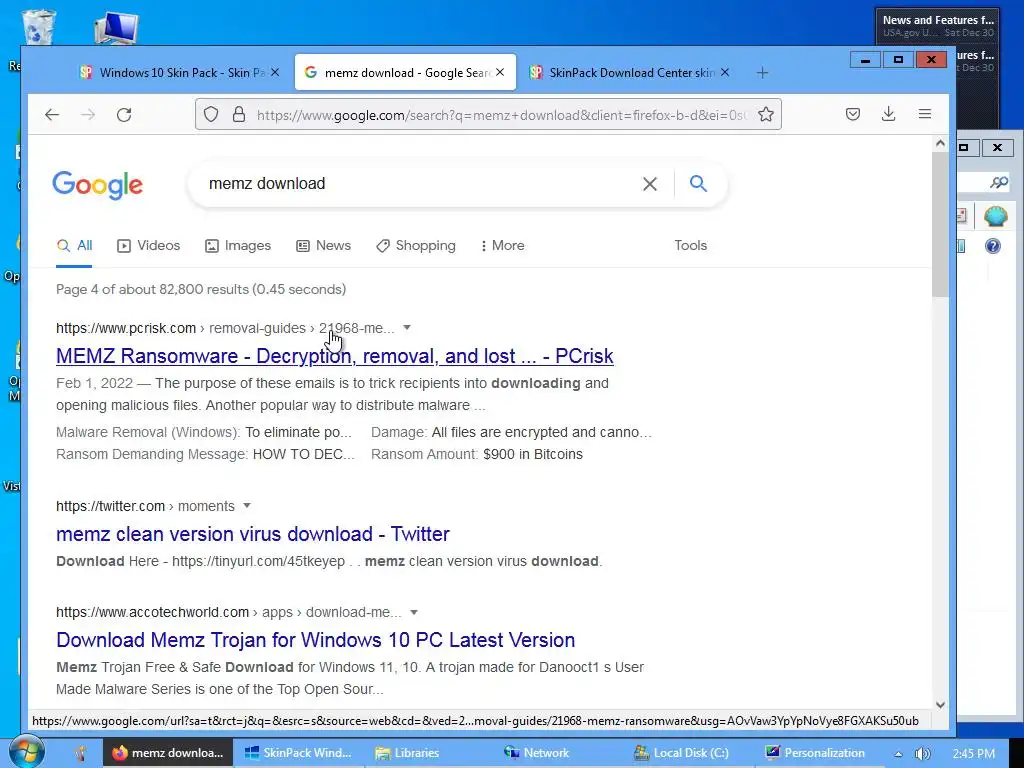Screen dimensions: 1024x768
Task: Bookmark this page with the star icon
Action: point(766,115)
